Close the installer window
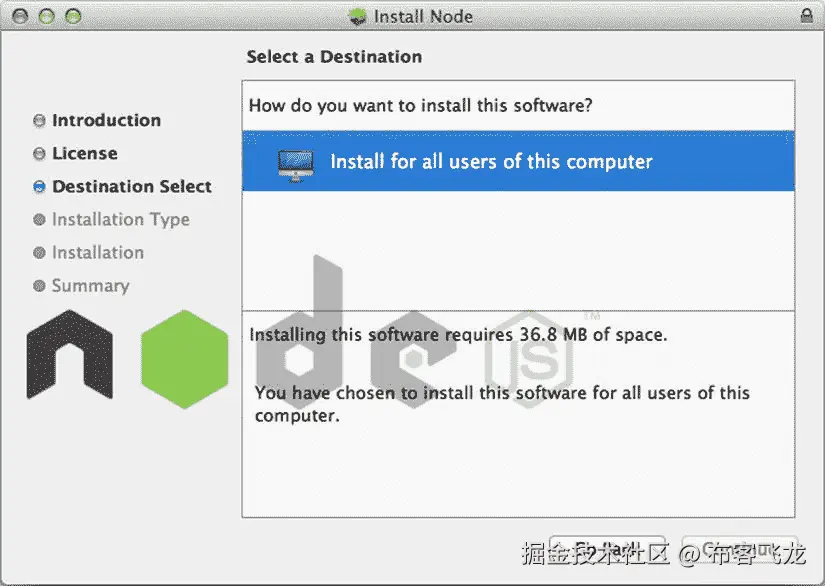This screenshot has height=586, width=825. point(21,16)
